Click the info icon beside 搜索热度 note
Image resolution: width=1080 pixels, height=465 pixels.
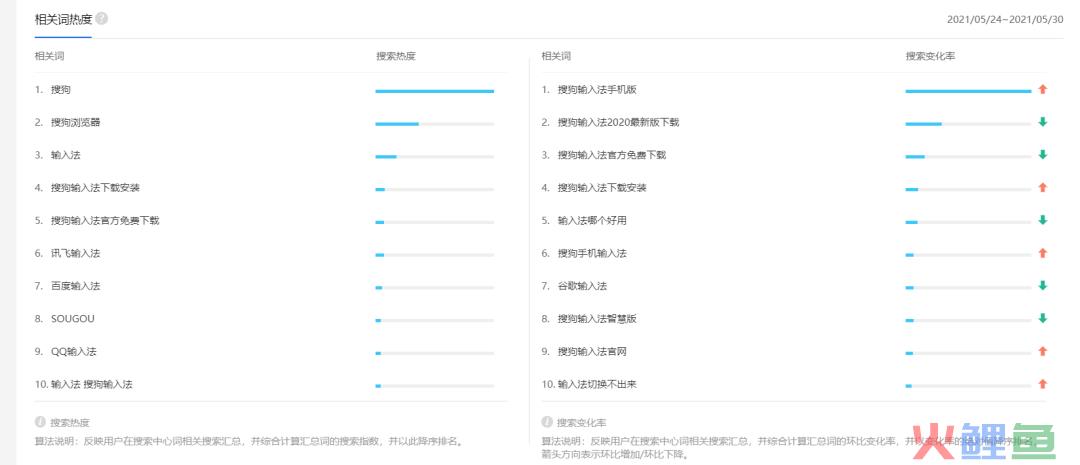click(40, 422)
